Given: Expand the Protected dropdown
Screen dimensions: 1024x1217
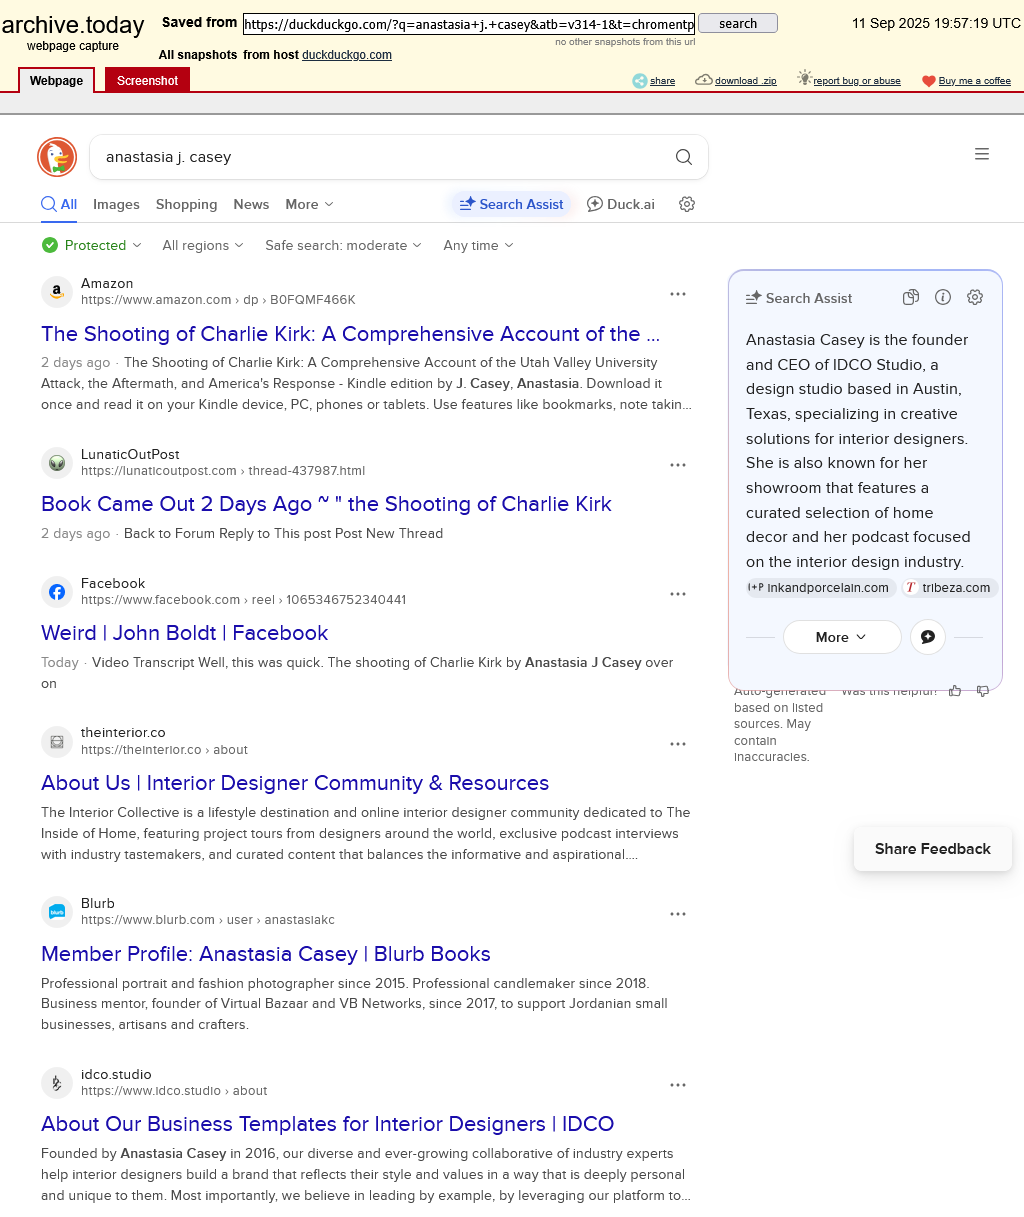Looking at the screenshot, I should pos(92,245).
